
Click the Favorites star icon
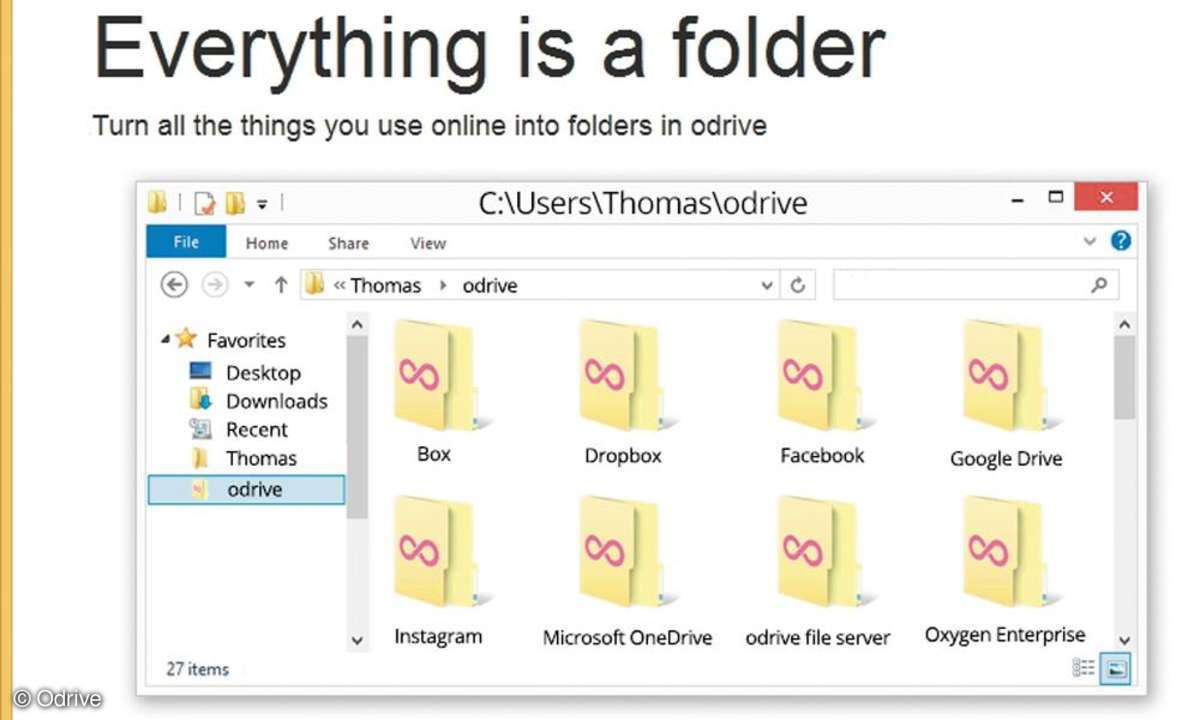click(186, 339)
